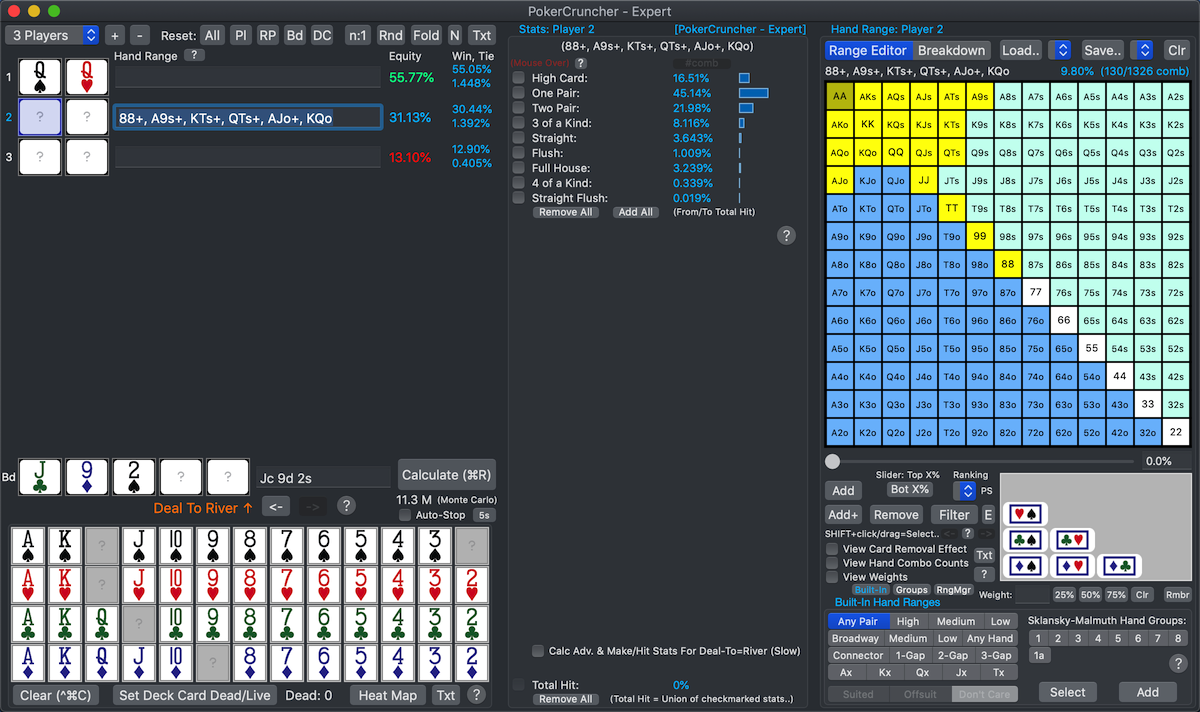Pick the Jack of diamonds deck card
1200x712 pixels.
coord(139,662)
